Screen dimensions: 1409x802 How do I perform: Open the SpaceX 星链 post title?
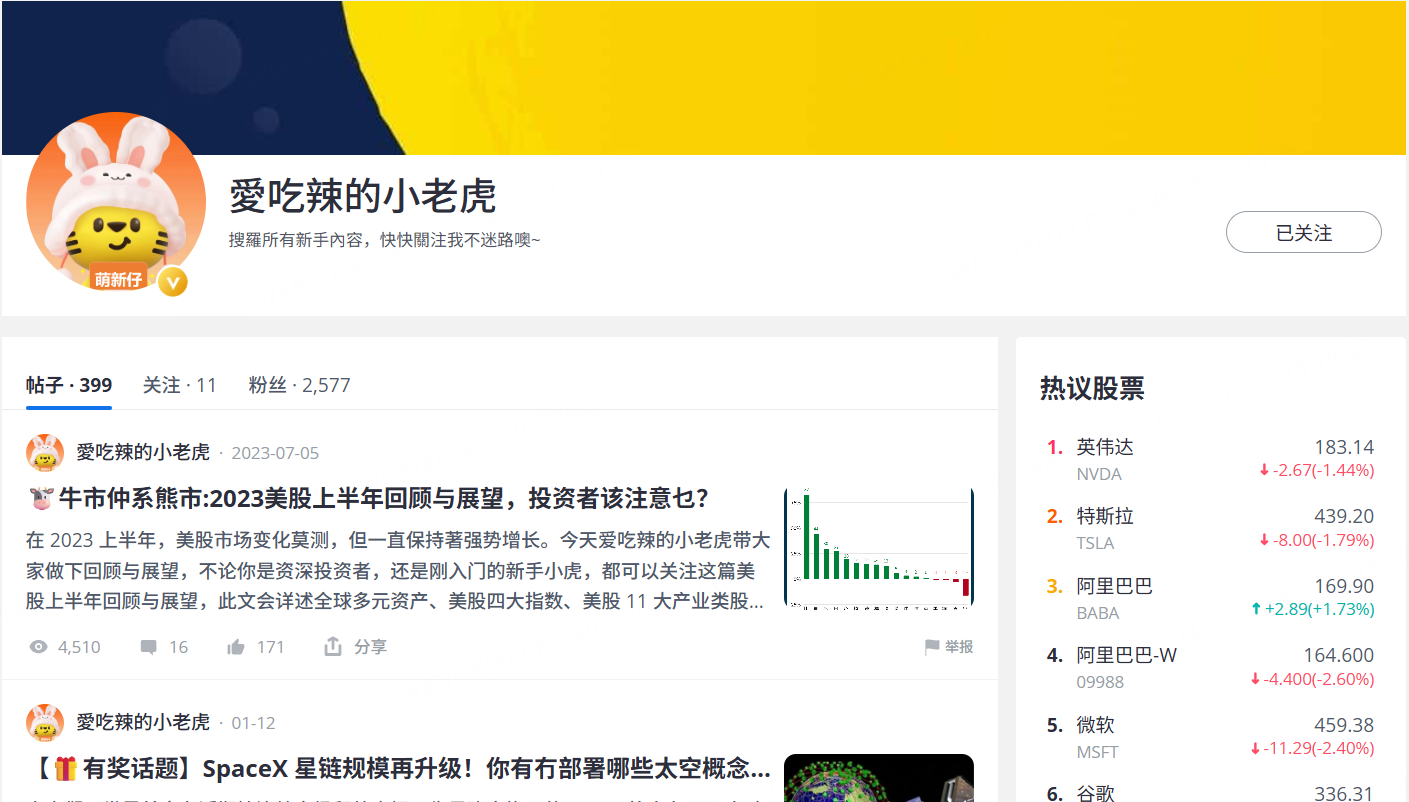point(398,768)
